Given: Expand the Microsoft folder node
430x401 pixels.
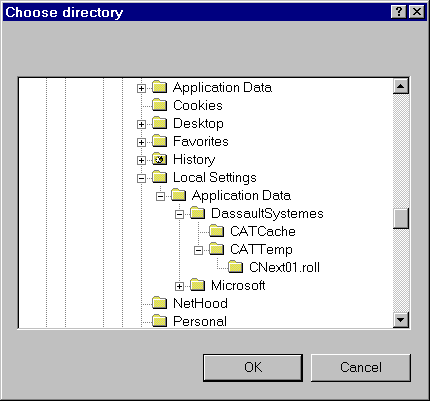Looking at the screenshot, I should 179,286.
